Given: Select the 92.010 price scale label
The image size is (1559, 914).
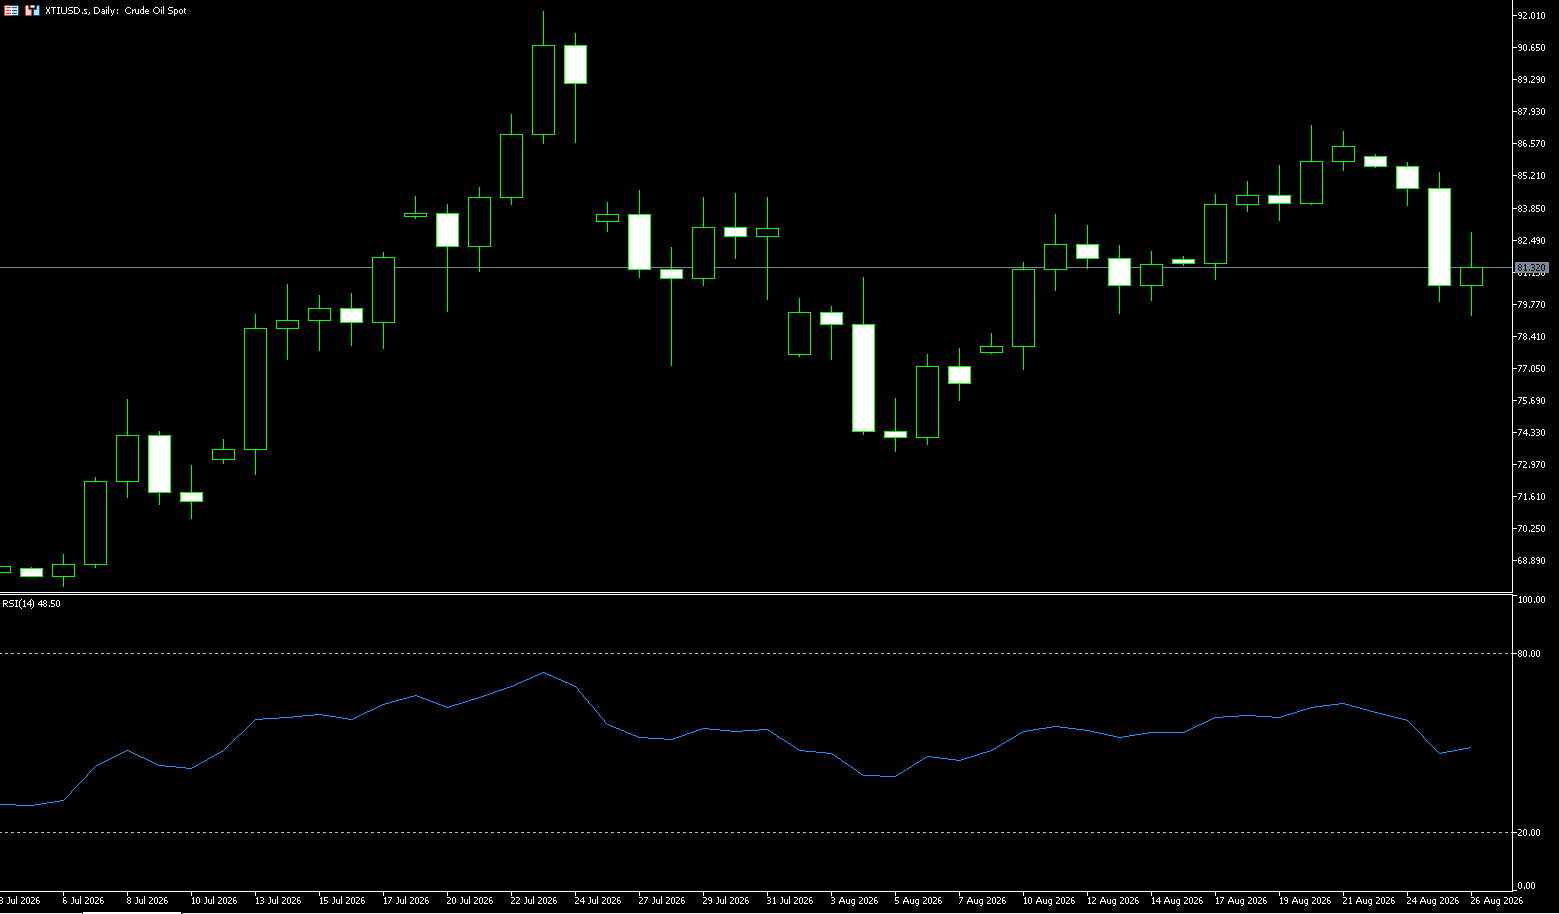Looking at the screenshot, I should (1531, 16).
